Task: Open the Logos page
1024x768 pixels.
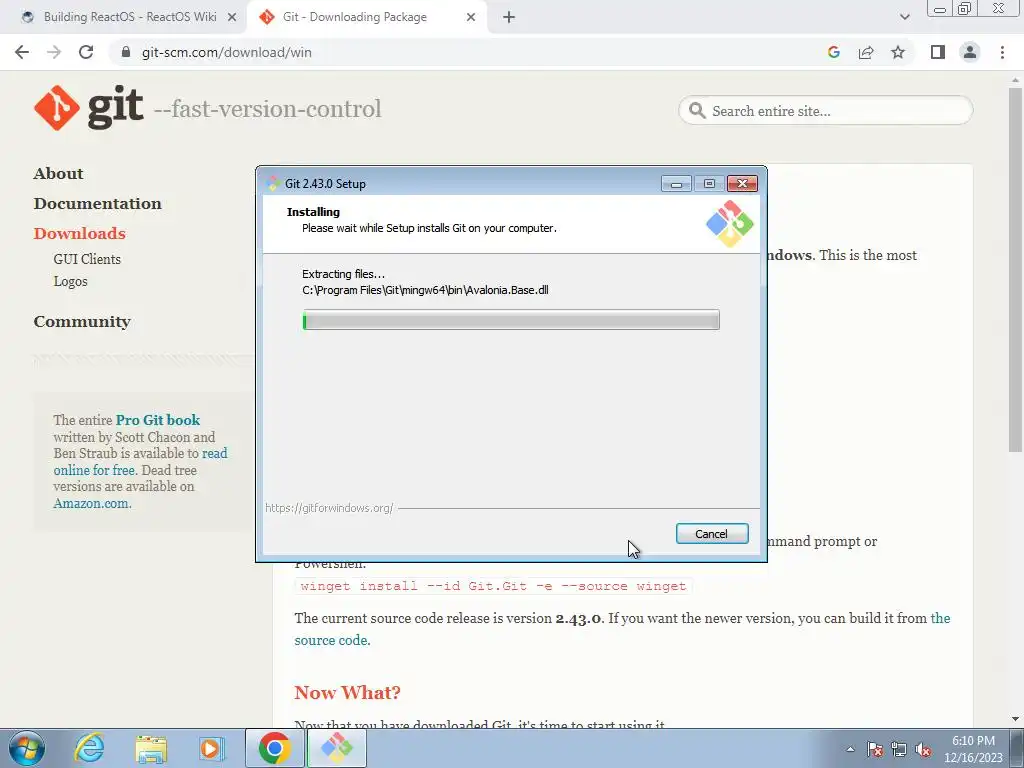Action: [71, 281]
